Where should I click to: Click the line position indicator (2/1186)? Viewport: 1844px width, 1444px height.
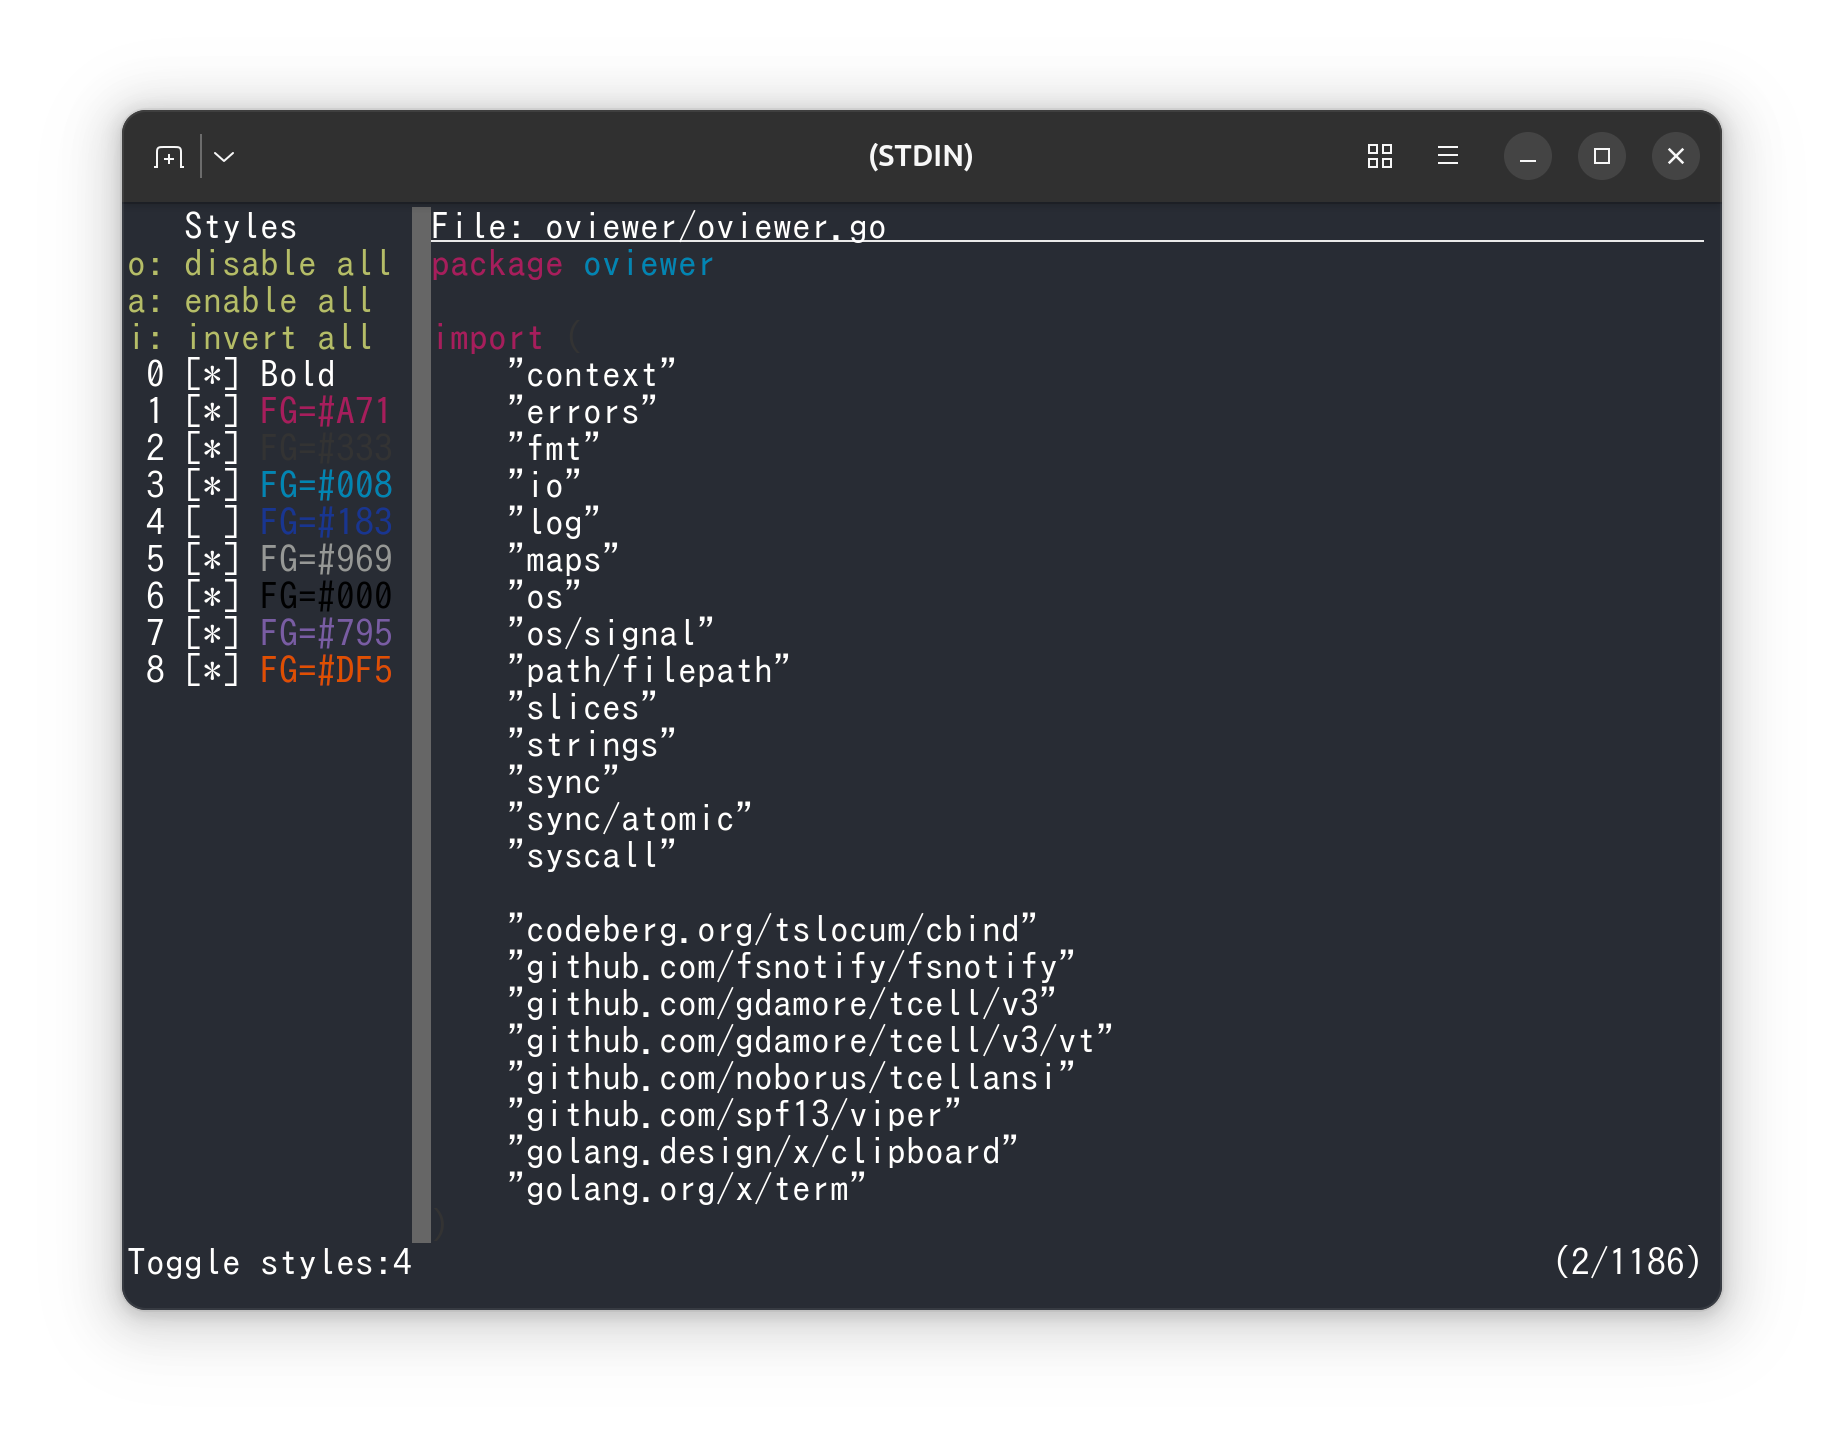(1627, 1262)
